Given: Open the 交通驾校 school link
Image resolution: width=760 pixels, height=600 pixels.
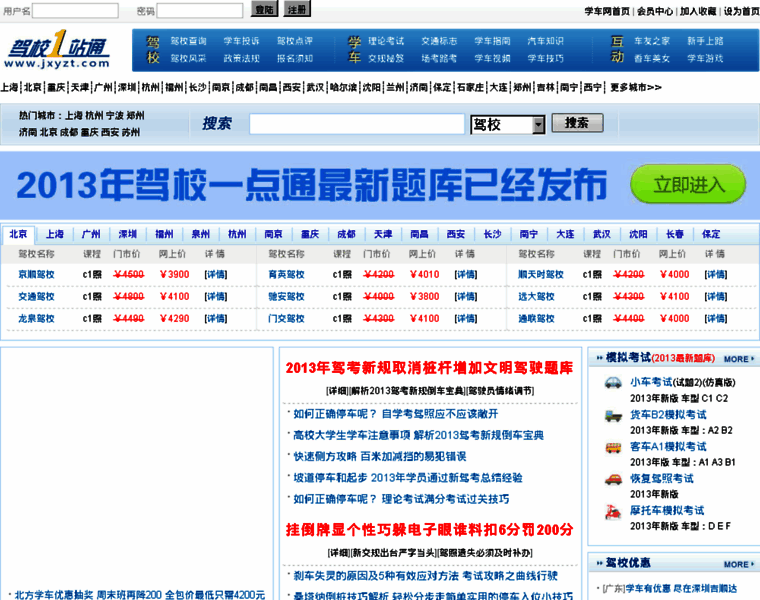Looking at the screenshot, I should (36, 297).
